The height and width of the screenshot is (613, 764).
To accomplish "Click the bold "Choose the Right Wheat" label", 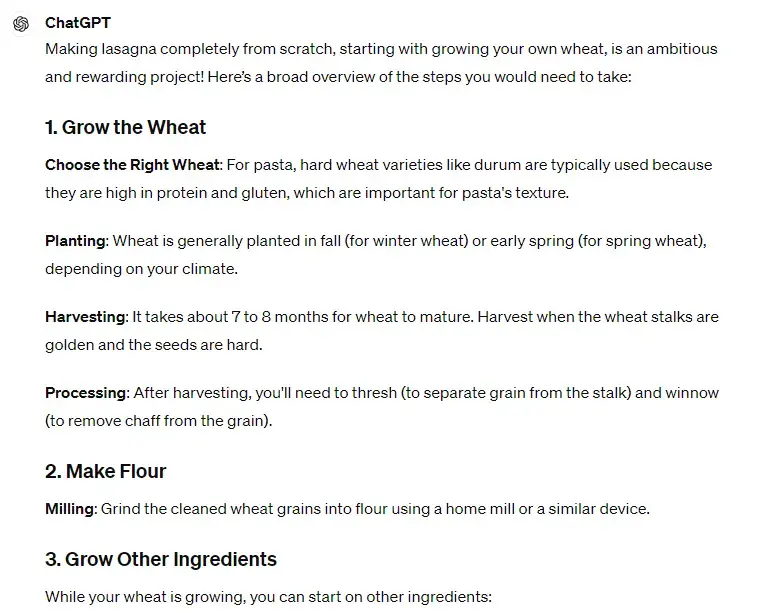I will 131,164.
